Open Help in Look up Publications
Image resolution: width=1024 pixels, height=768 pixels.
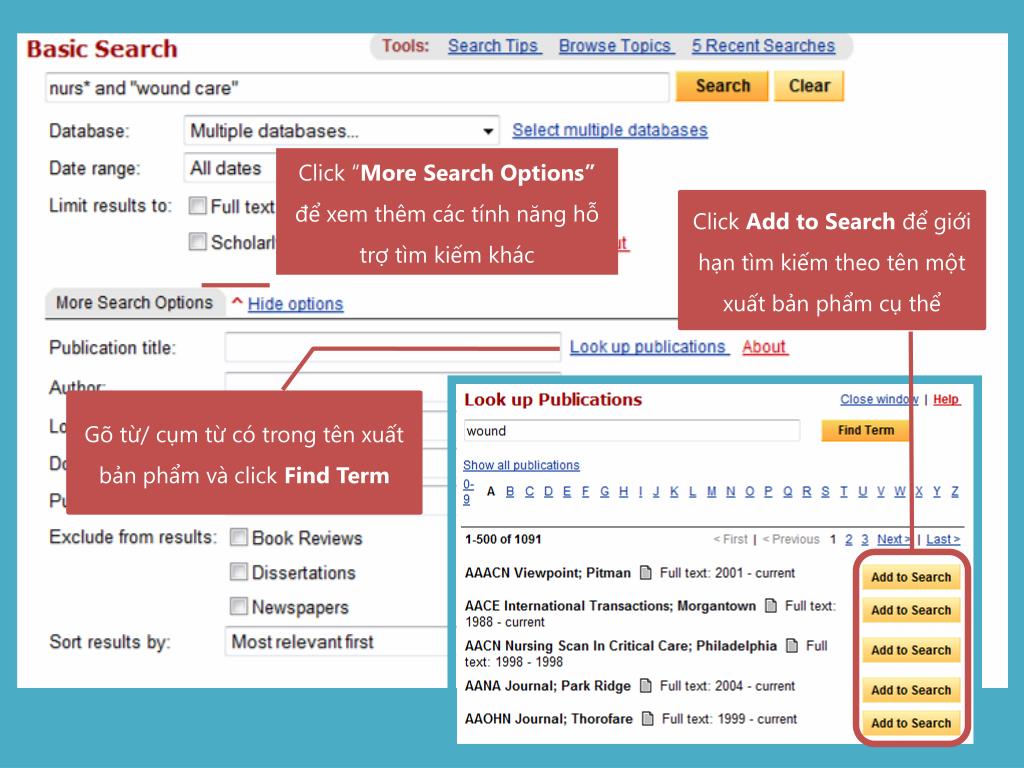[946, 399]
